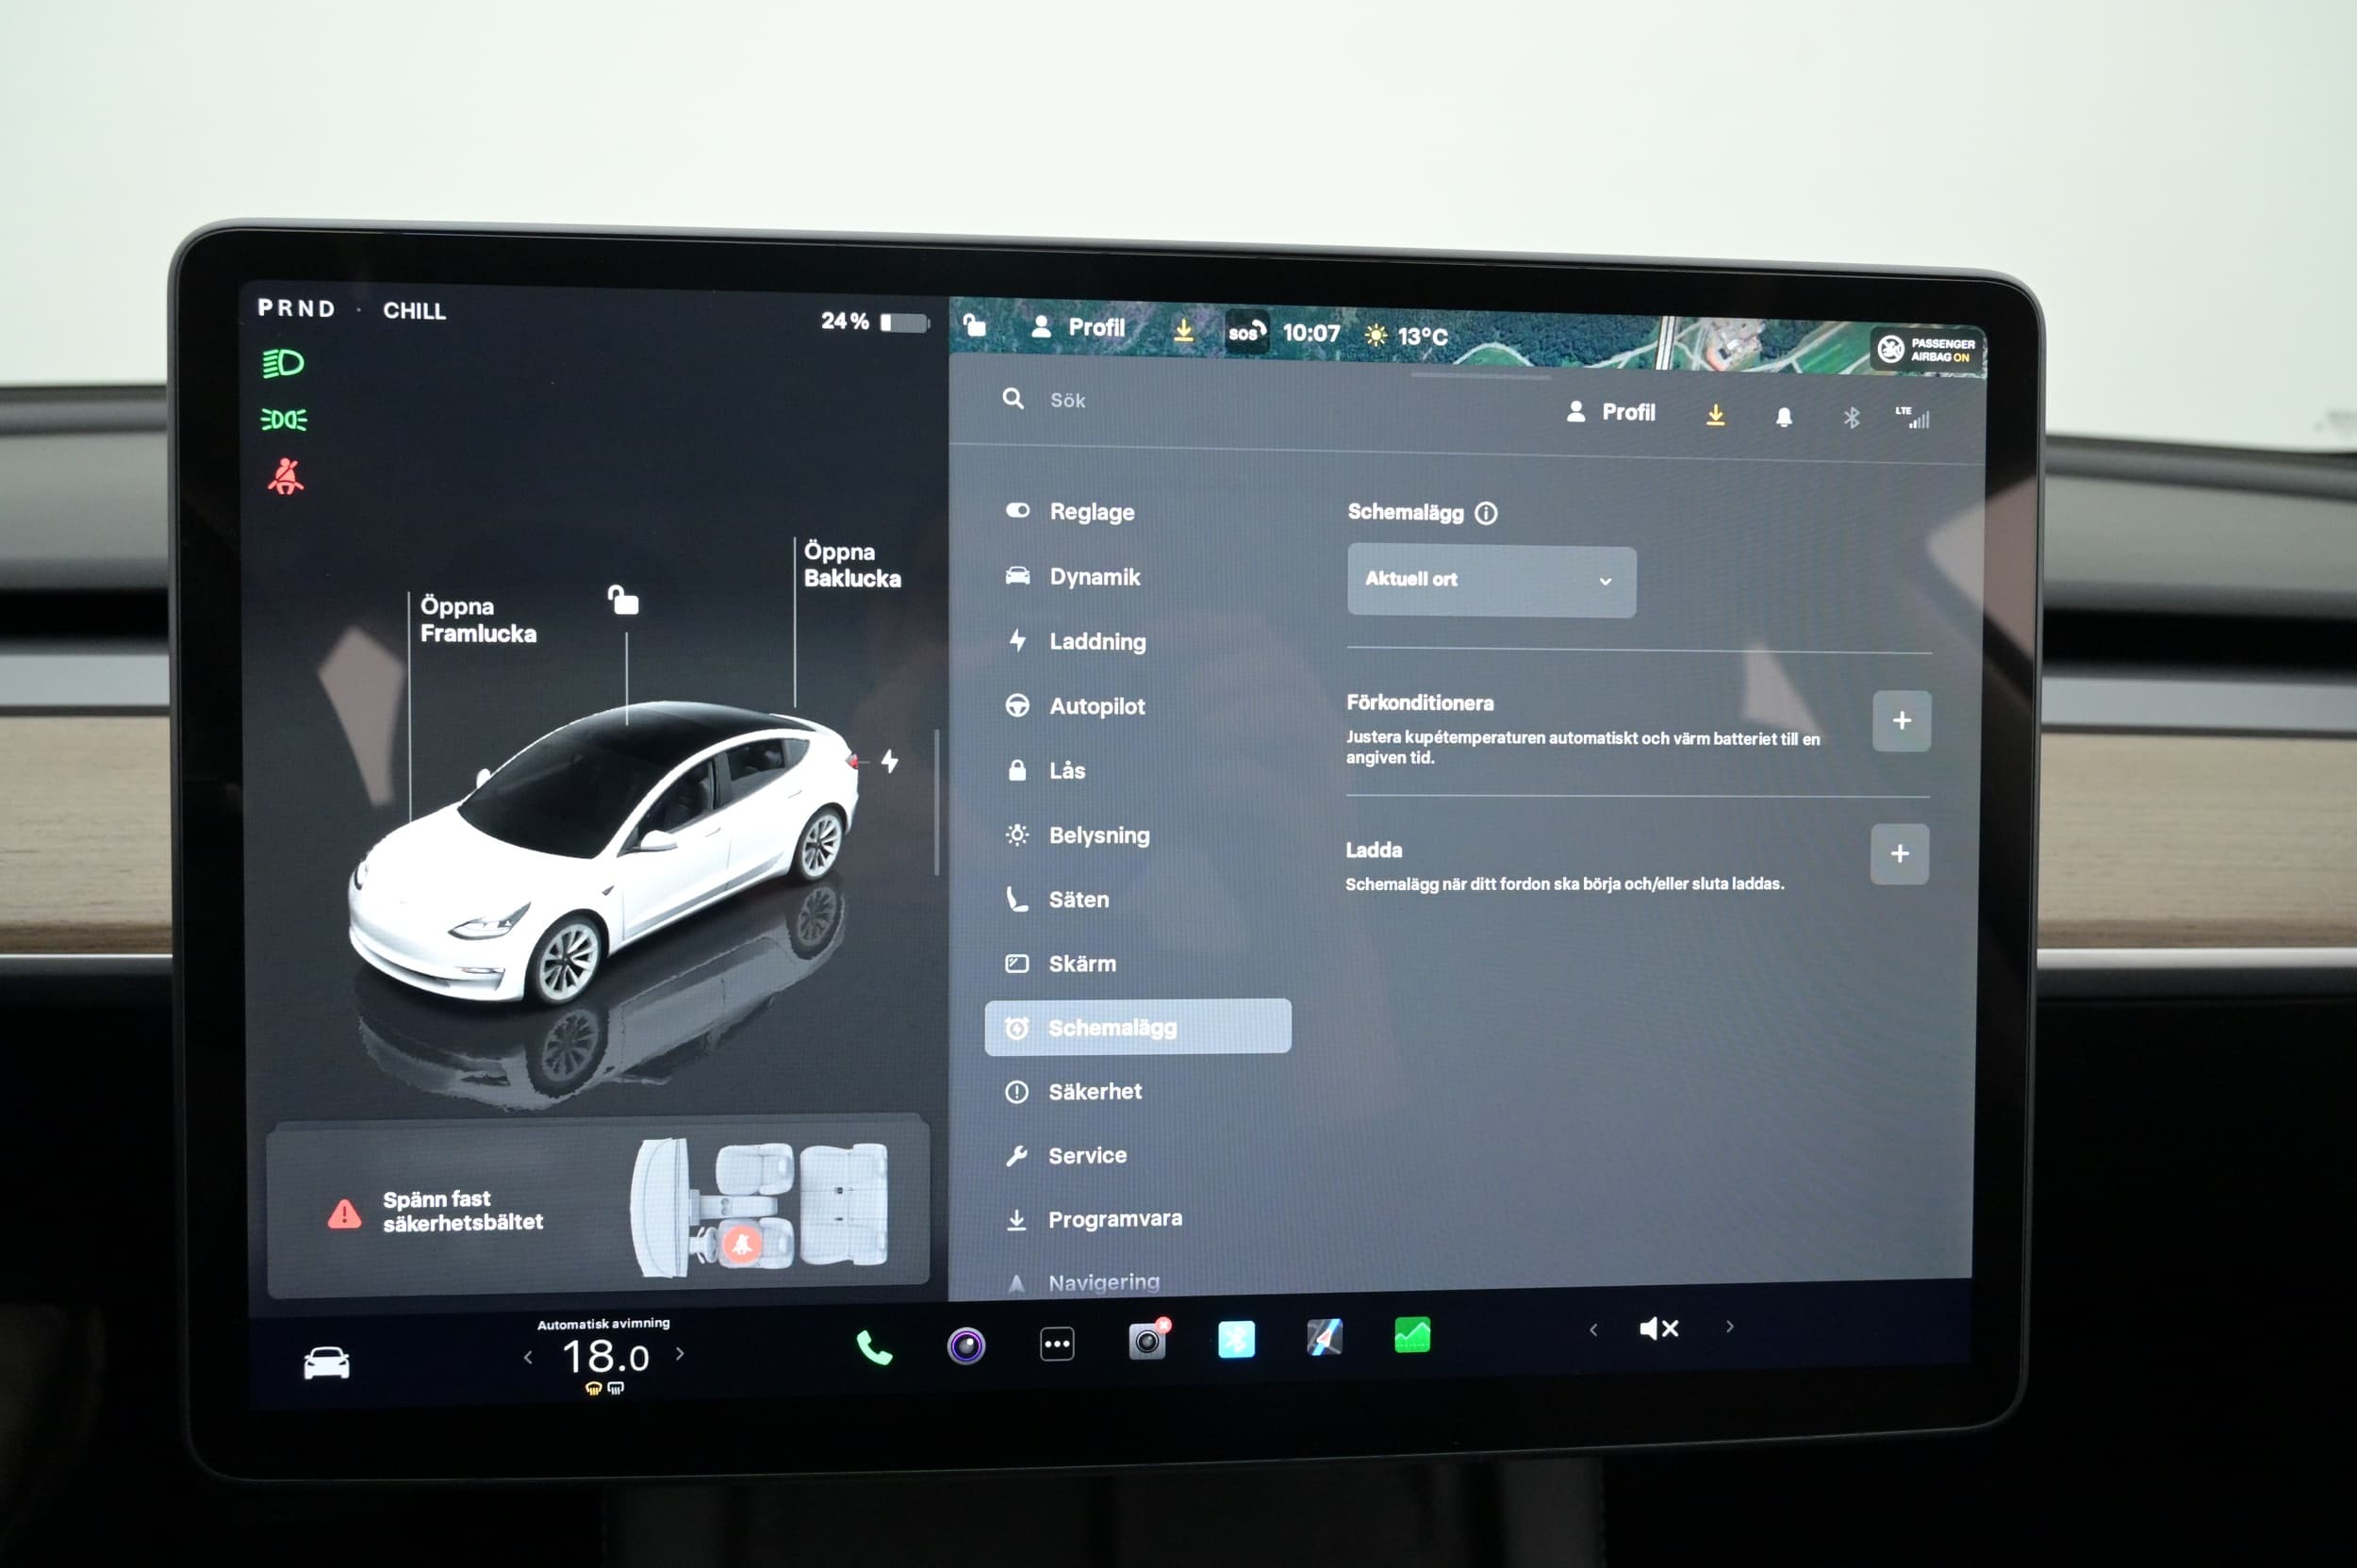The width and height of the screenshot is (2357, 1568).
Task: Toggle the car unlock padlock icon
Action: [623, 600]
